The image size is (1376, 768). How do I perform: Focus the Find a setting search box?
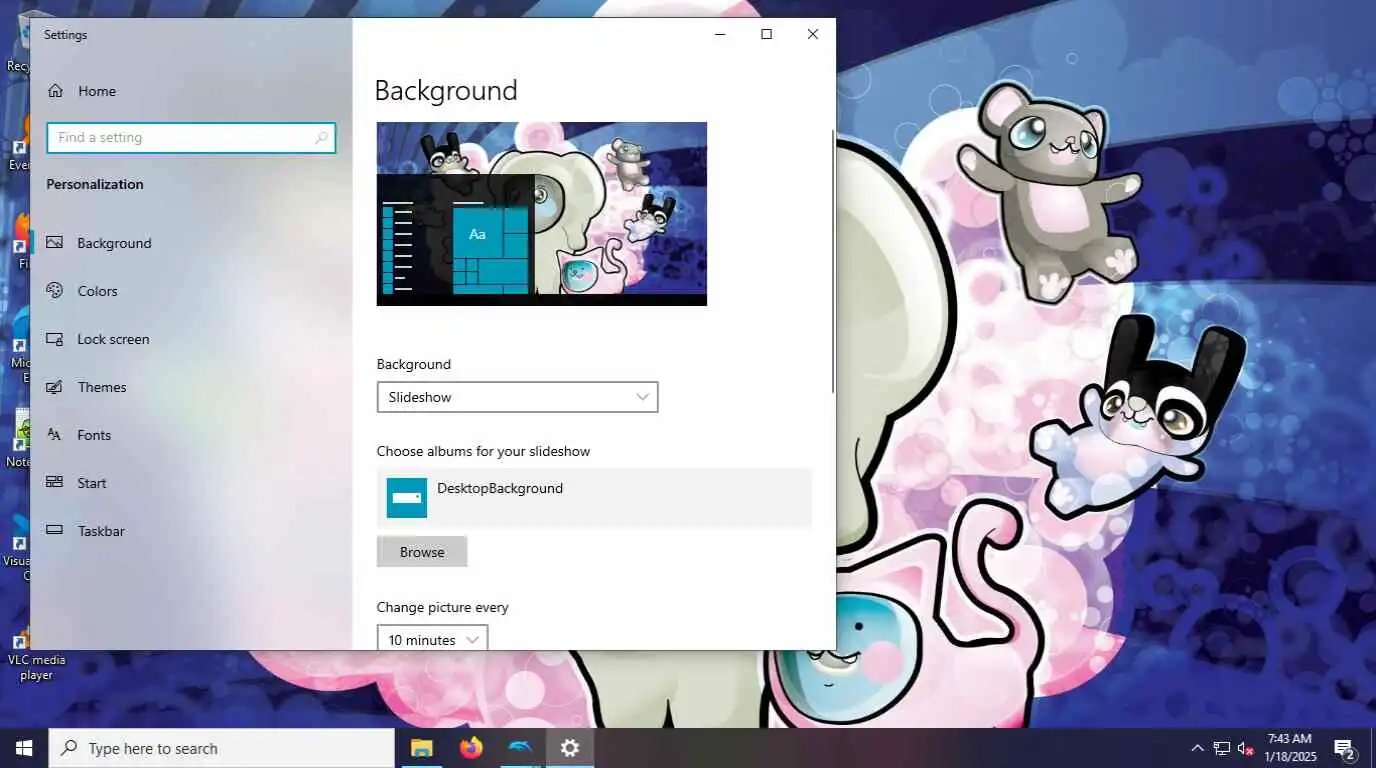[191, 138]
